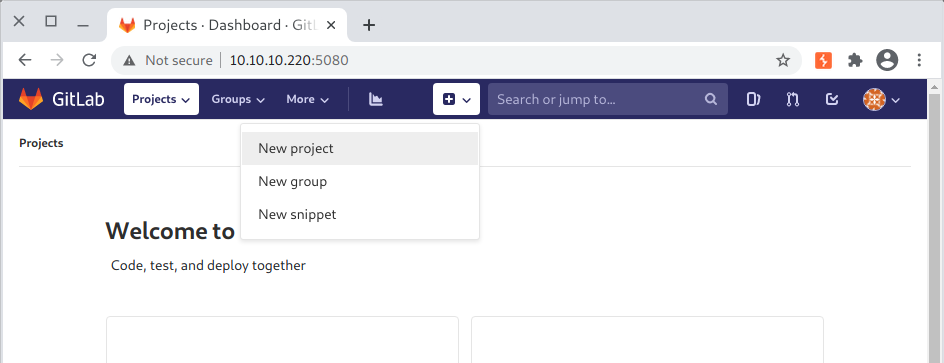Reload the page
This screenshot has width=944, height=363.
[90, 60]
